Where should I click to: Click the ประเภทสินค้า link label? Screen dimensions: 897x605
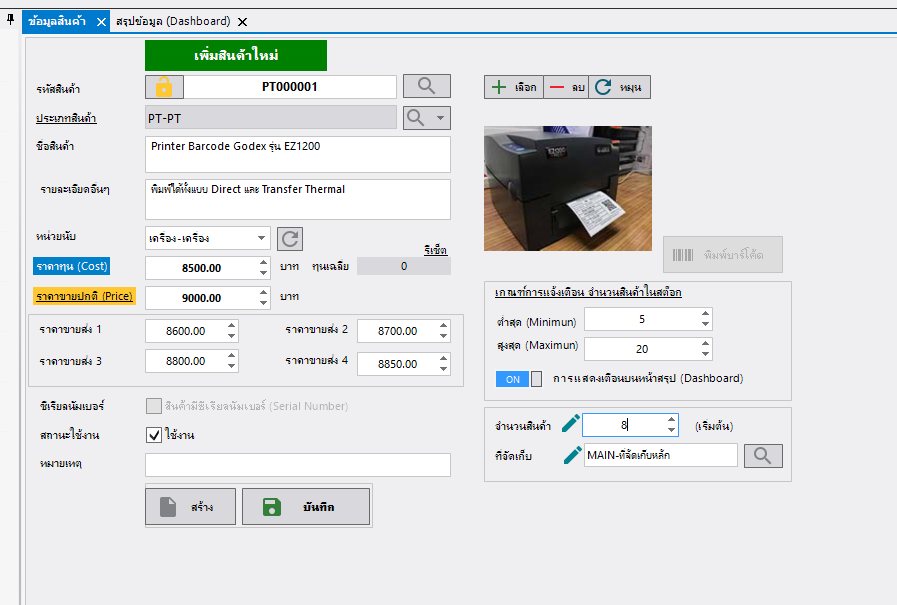pyautogui.click(x=66, y=118)
